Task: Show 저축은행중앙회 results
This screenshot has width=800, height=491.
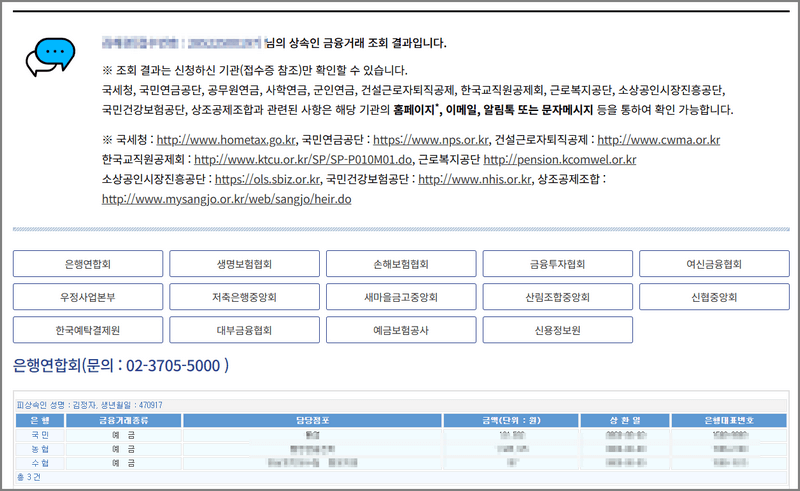Action: [x=244, y=297]
